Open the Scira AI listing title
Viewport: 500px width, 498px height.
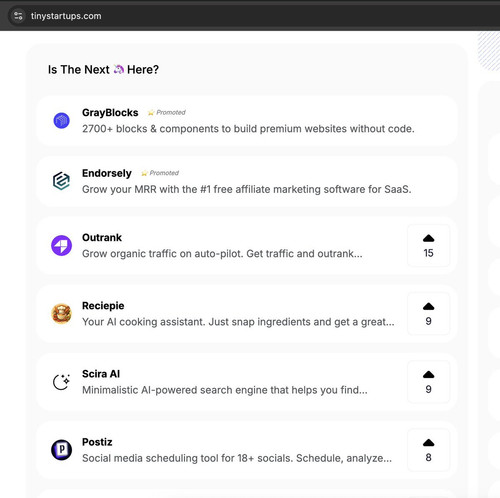101,374
